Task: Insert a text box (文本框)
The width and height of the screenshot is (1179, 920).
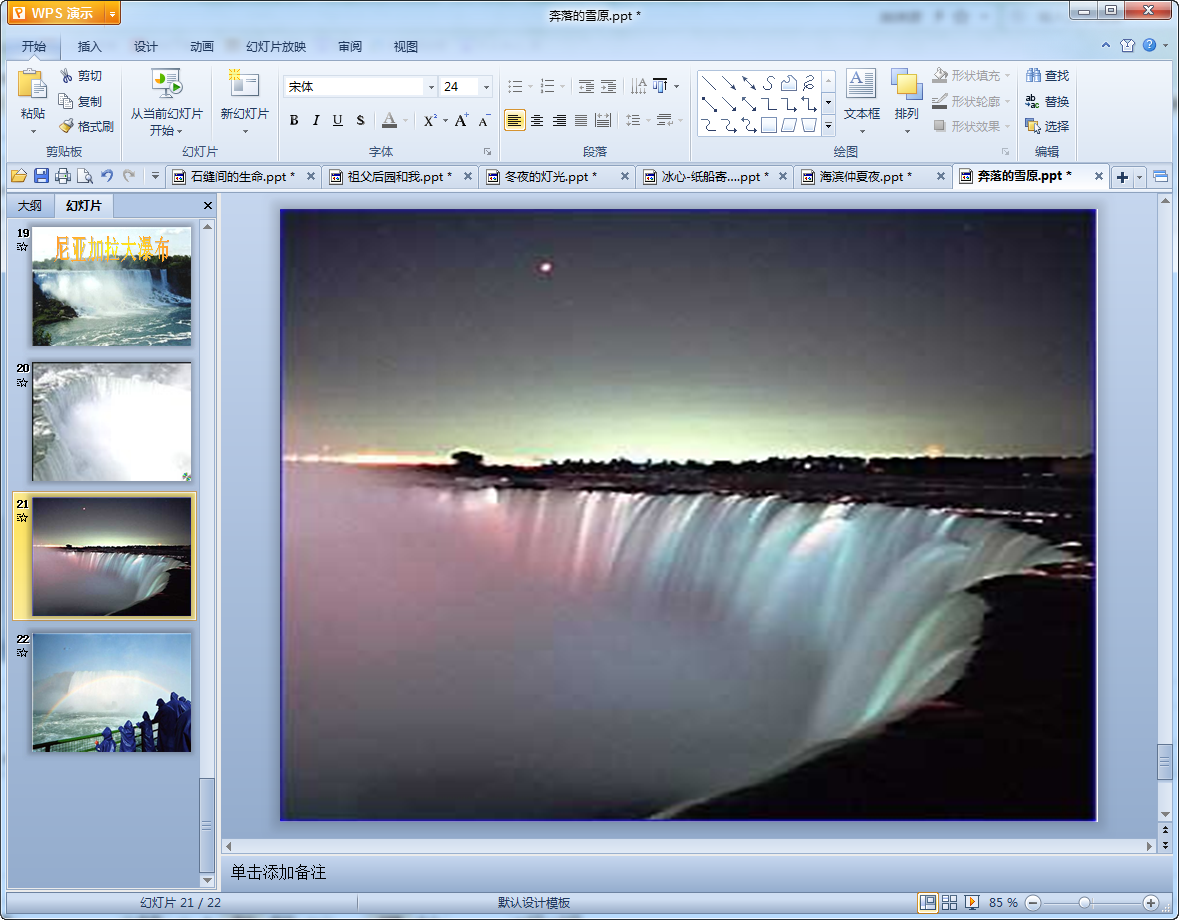Action: click(861, 85)
